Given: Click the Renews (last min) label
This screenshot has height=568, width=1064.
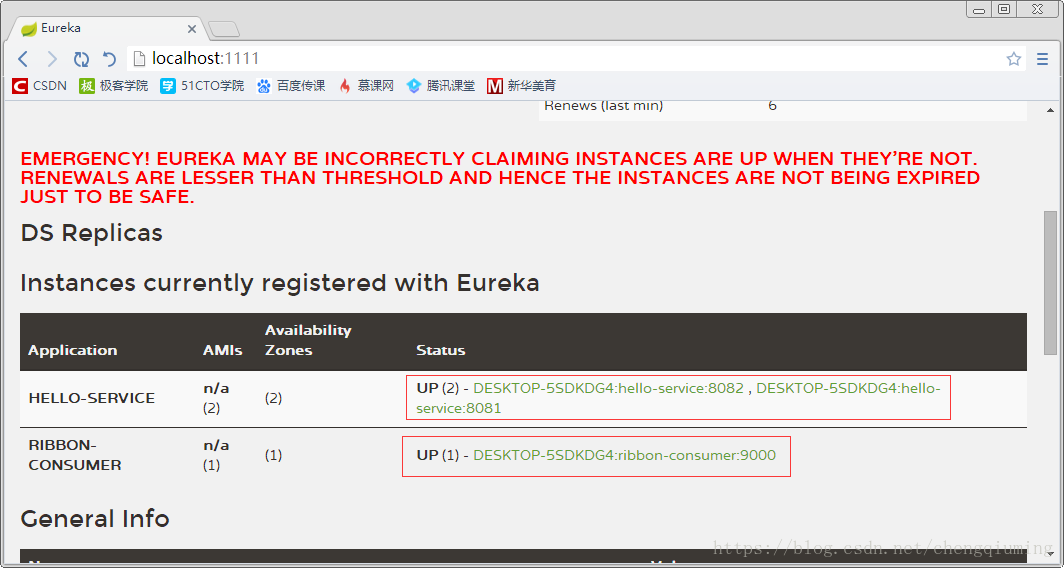Looking at the screenshot, I should click(603, 106).
